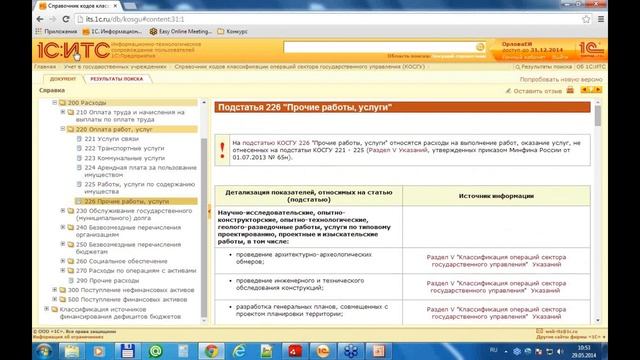Open Раздел V link for архитектурно-археологических обмеров row

tap(496, 261)
